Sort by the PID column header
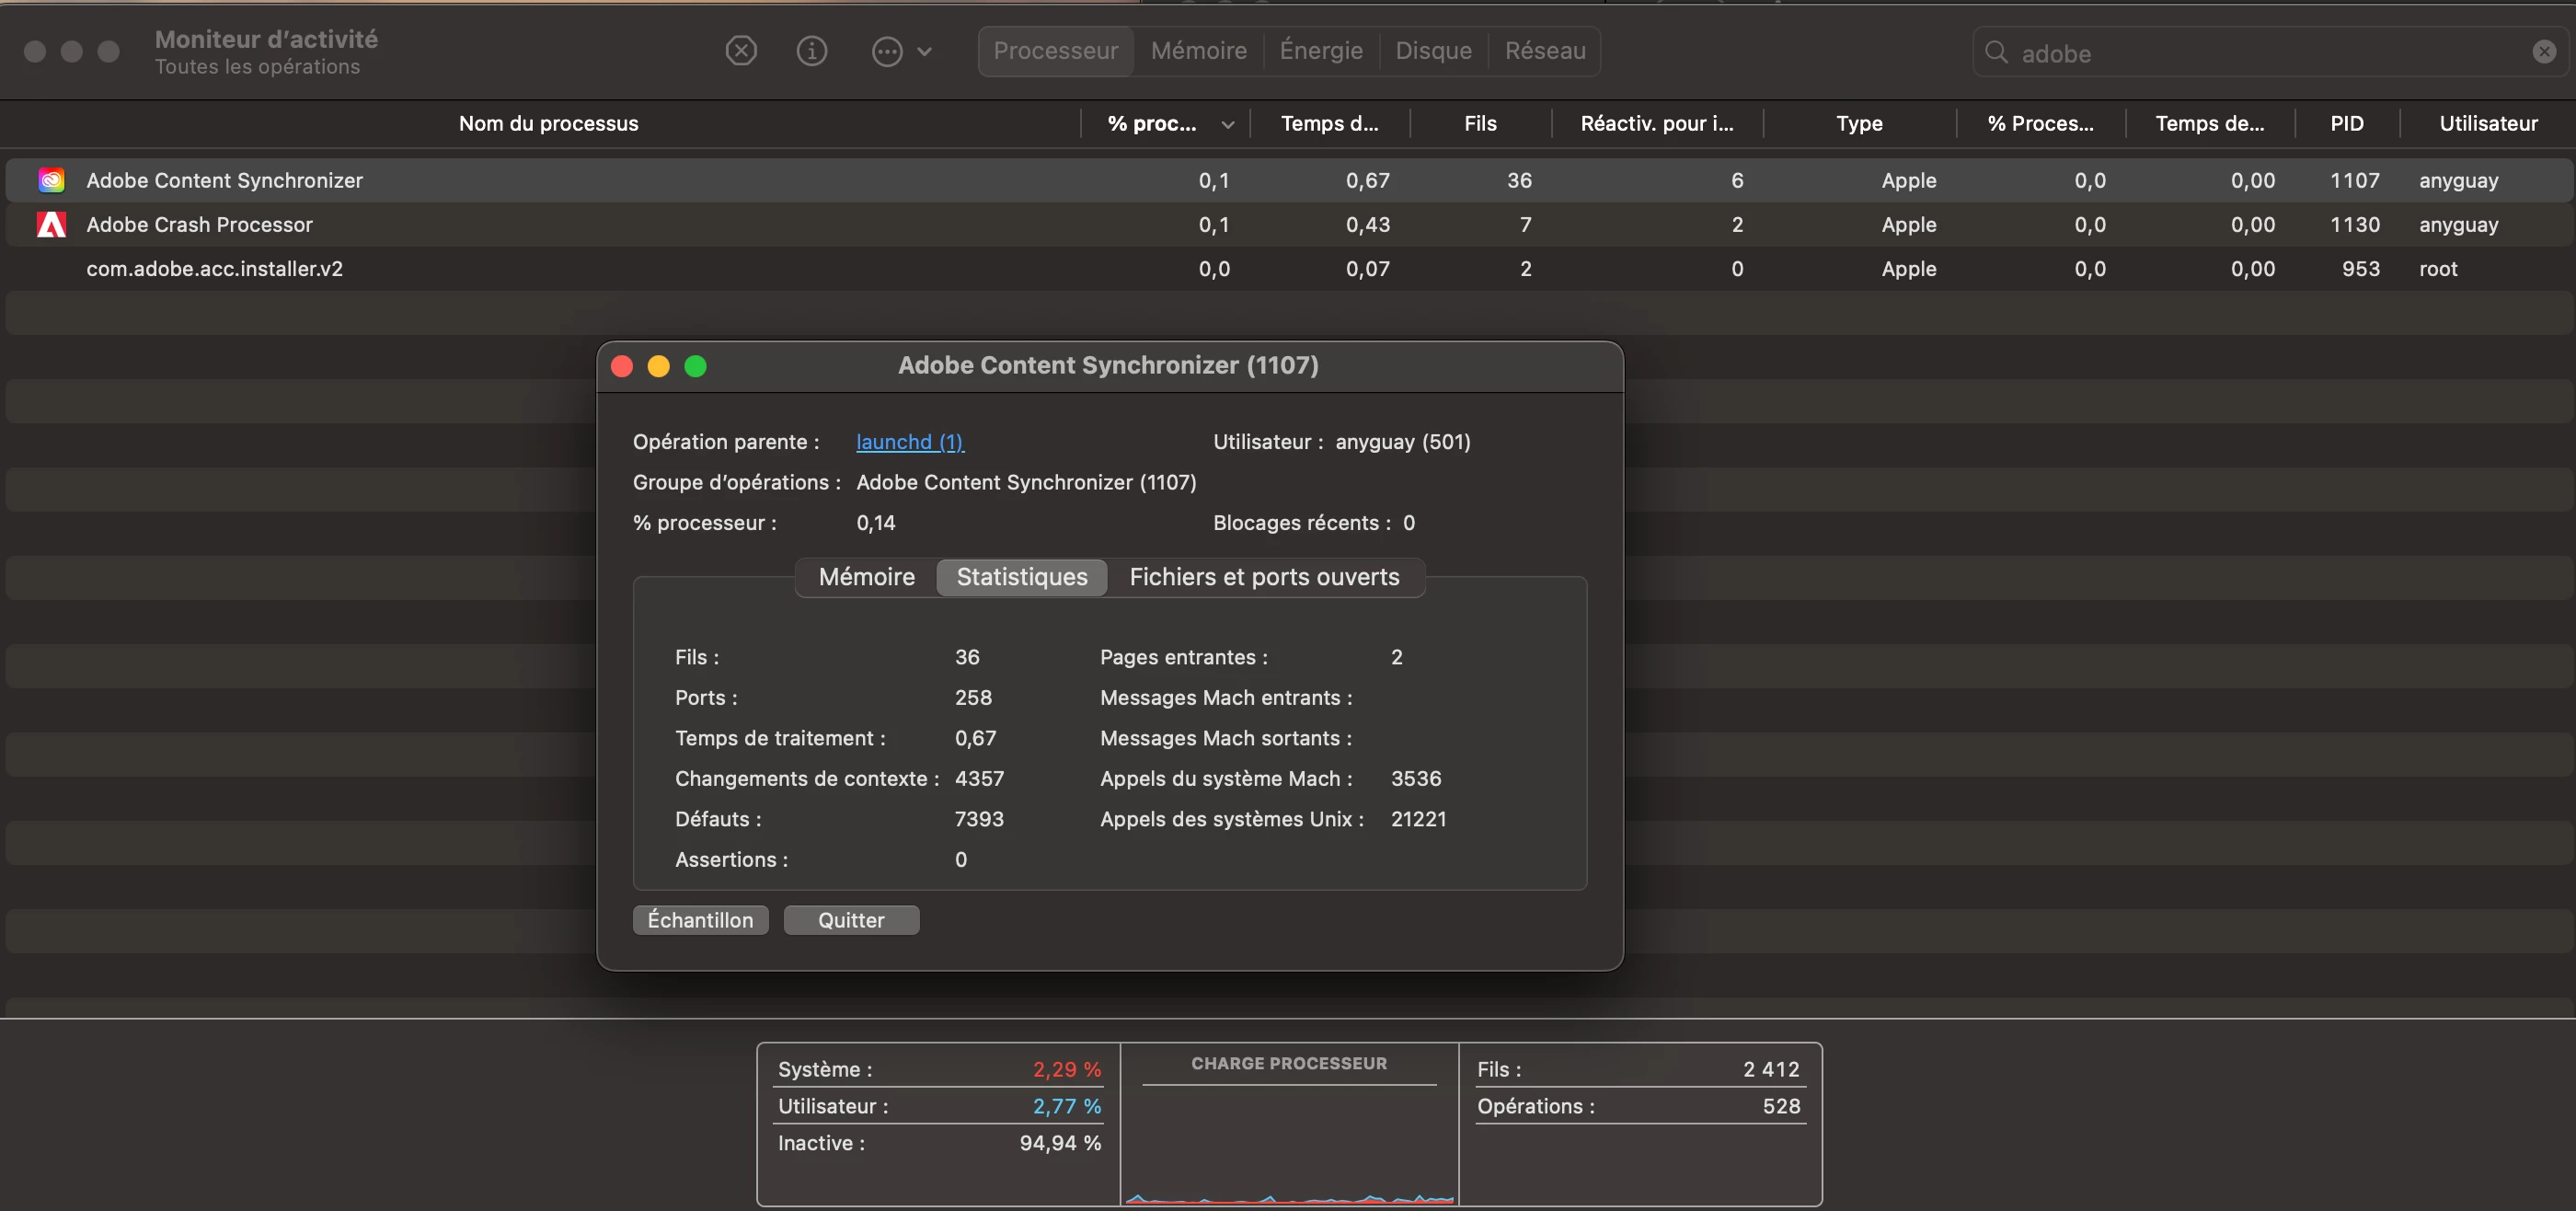 2346,124
